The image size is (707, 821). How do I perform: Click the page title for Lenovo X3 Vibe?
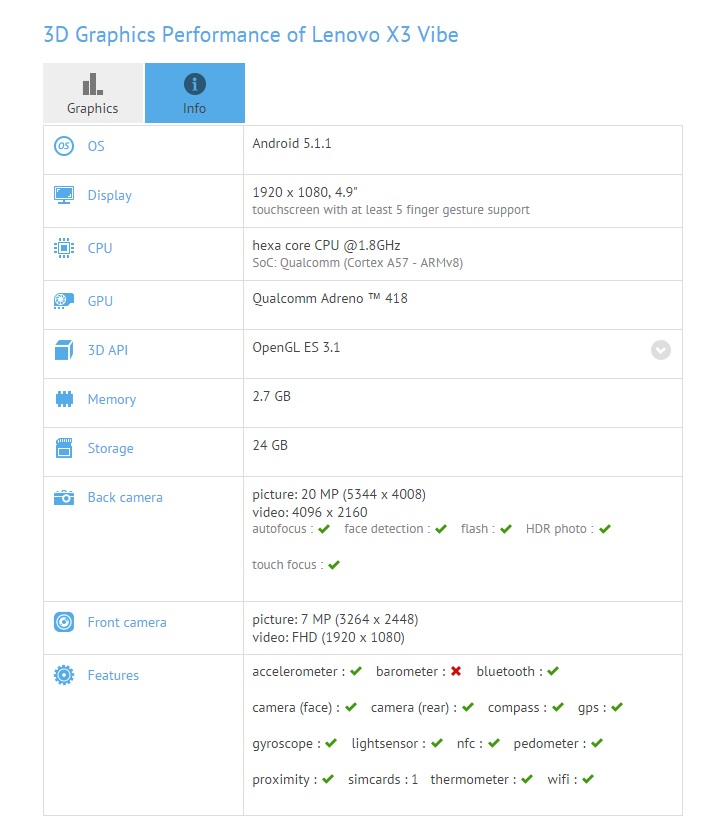point(251,34)
